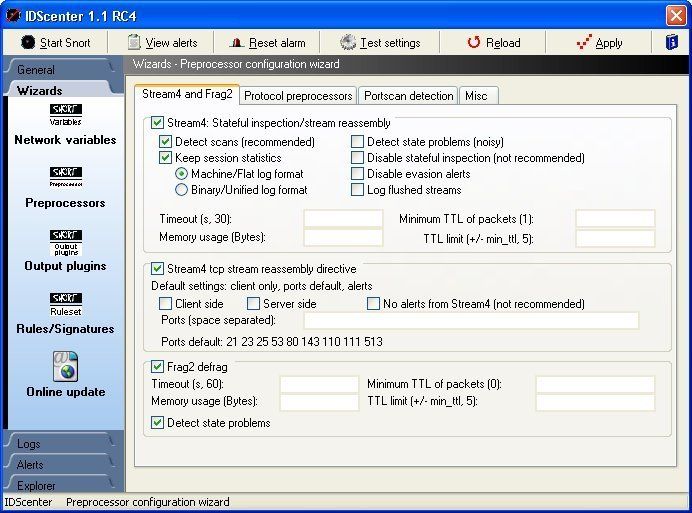The image size is (692, 513).
Task: Click the Stream4 Timeout (s, 30) field
Action: 343,219
